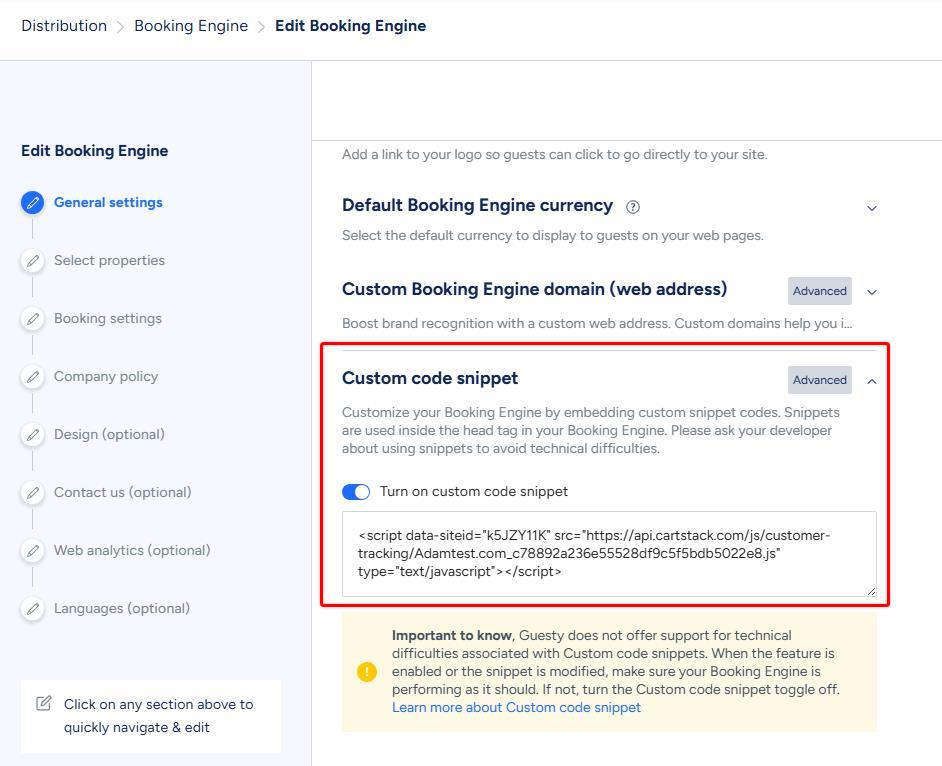Open Design (optional) step
Screen dimensions: 942x766
coord(109,434)
